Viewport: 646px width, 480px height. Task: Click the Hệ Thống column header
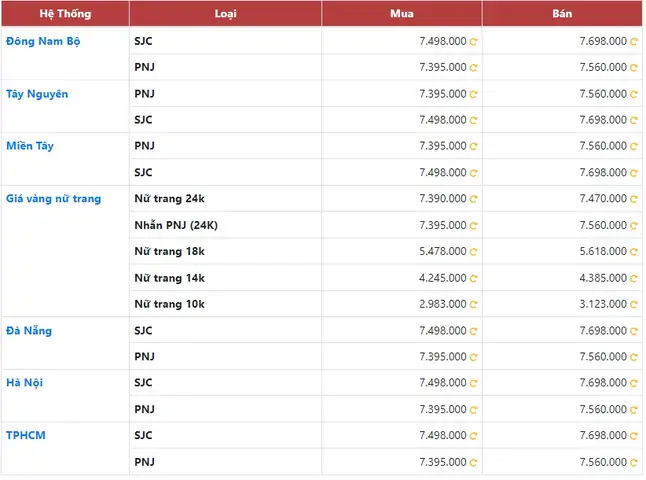click(x=65, y=14)
